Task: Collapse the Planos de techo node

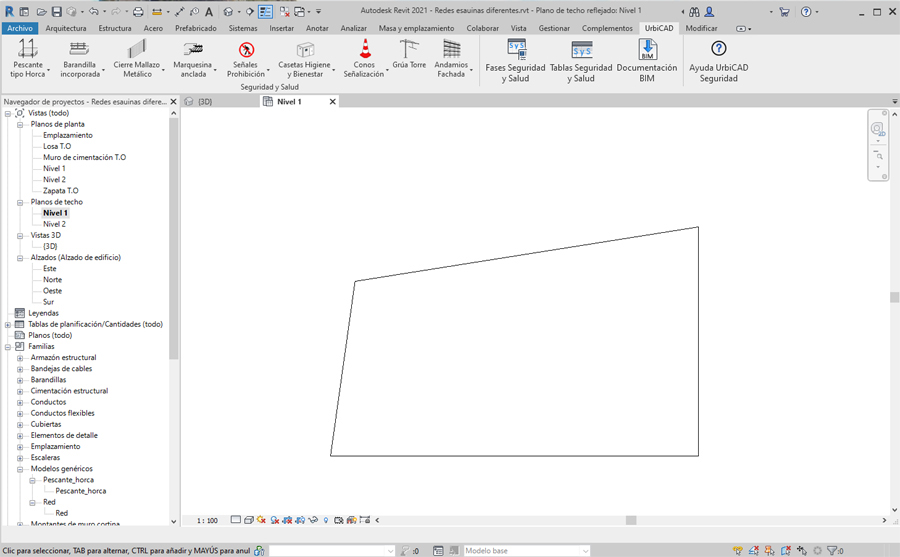Action: [20, 202]
